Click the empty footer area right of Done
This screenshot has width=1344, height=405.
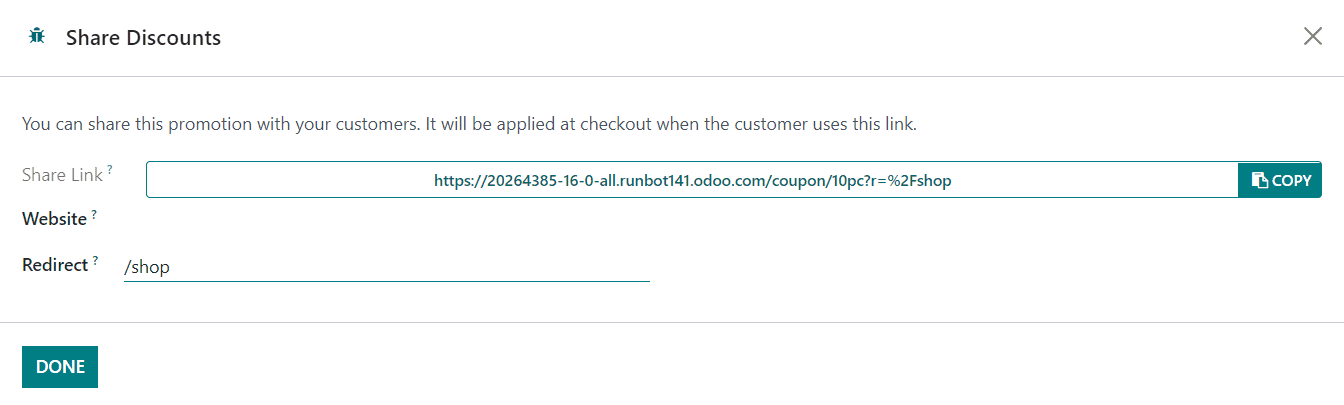pos(700,366)
